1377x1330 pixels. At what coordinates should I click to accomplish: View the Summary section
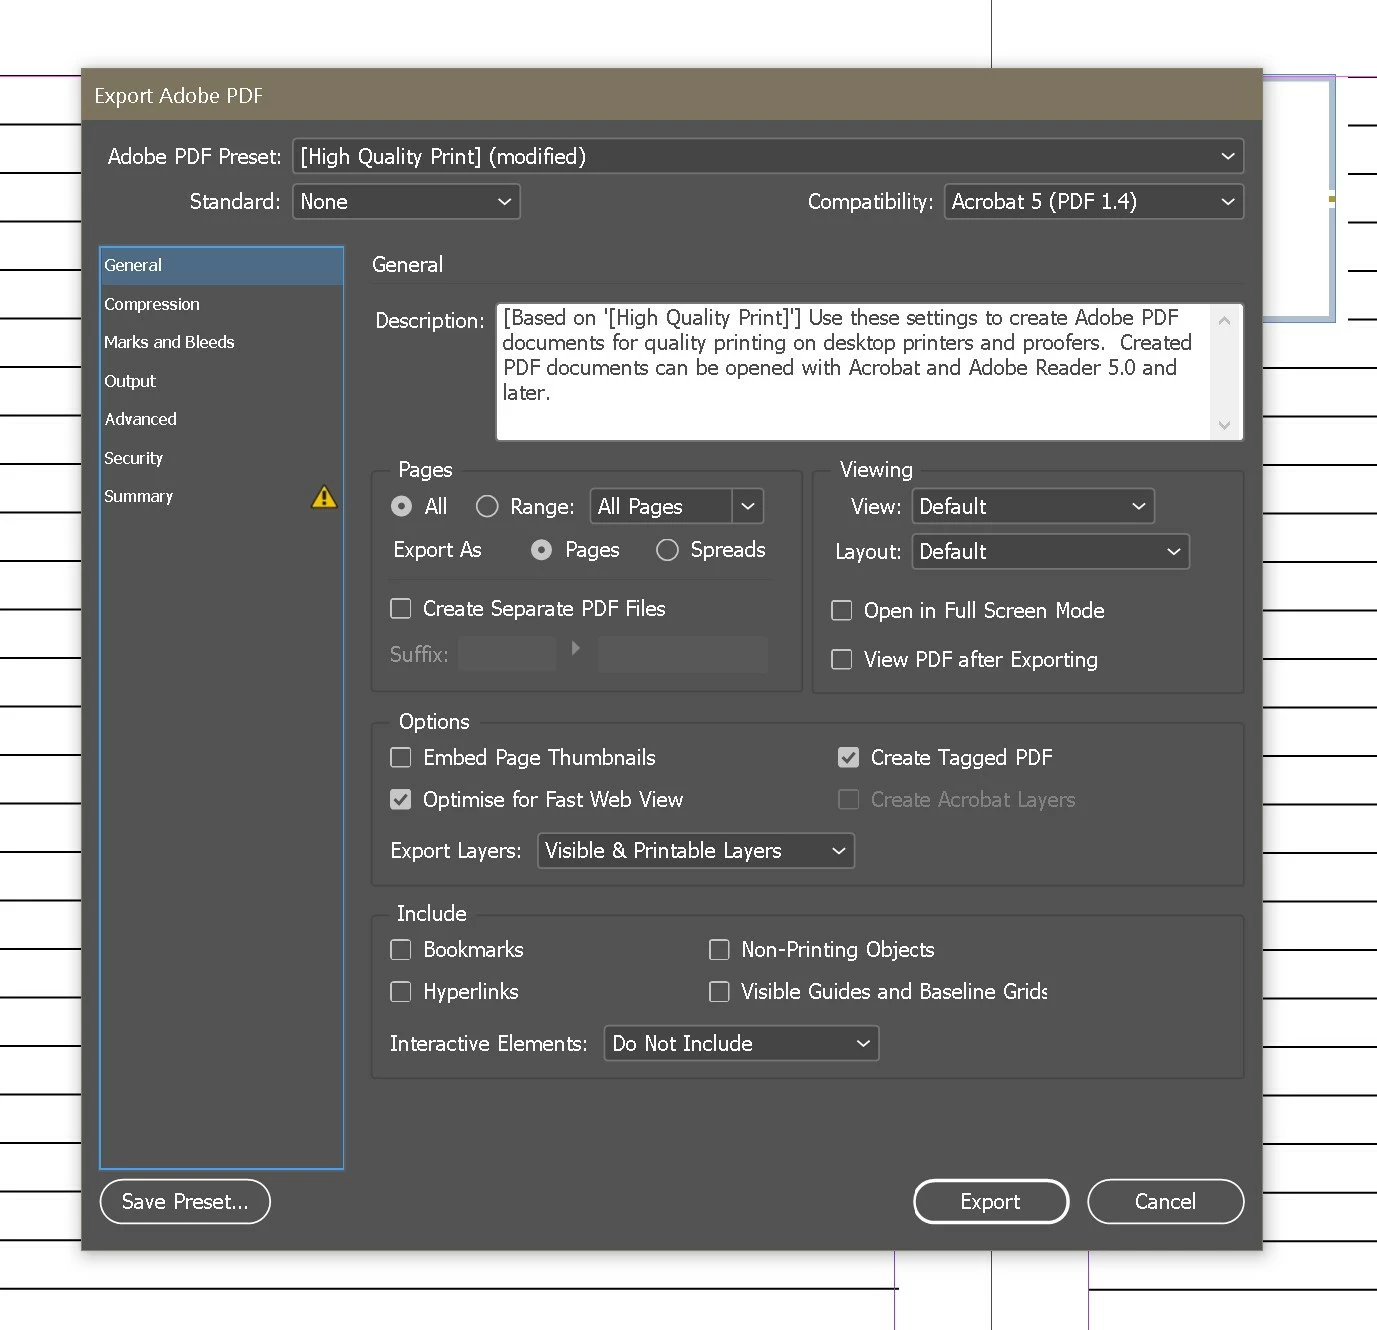(x=222, y=496)
